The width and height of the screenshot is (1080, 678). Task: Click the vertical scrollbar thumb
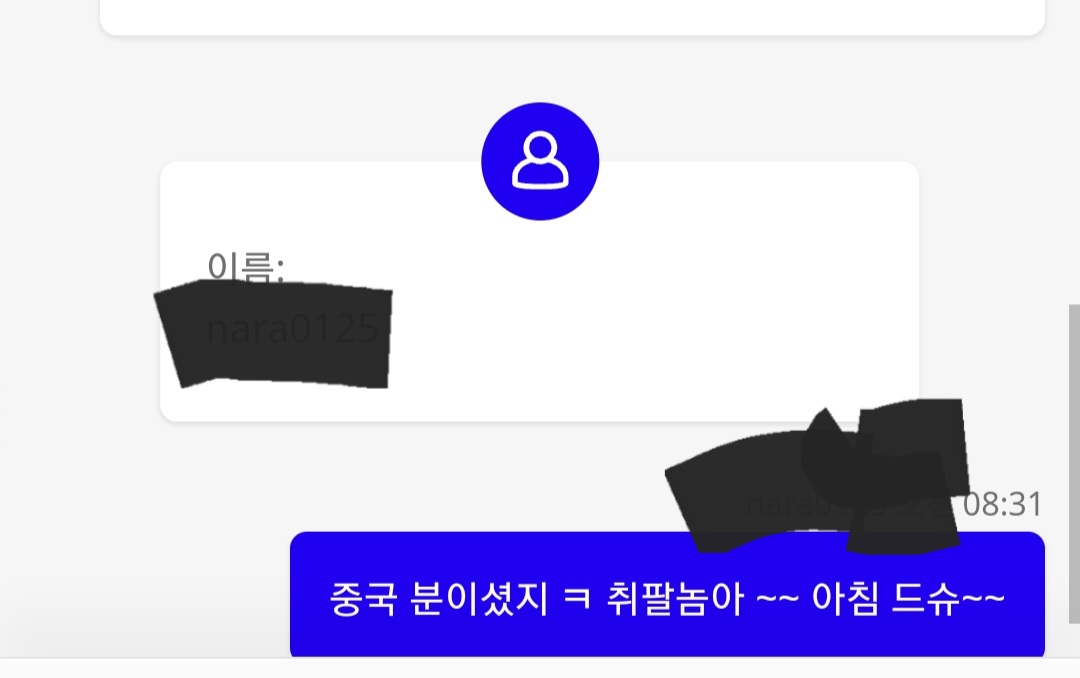click(x=1074, y=463)
